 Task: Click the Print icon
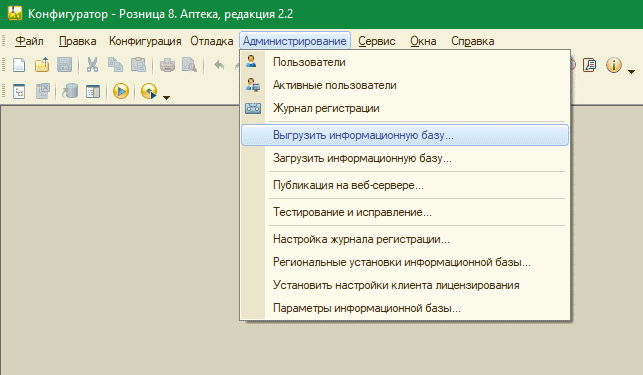point(167,65)
